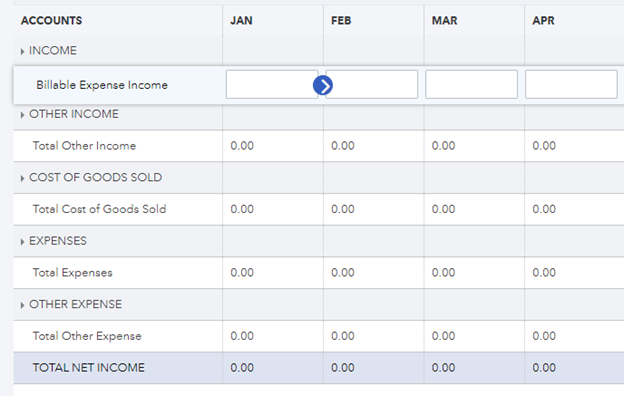Select the Total Other Income row label

[84, 146]
